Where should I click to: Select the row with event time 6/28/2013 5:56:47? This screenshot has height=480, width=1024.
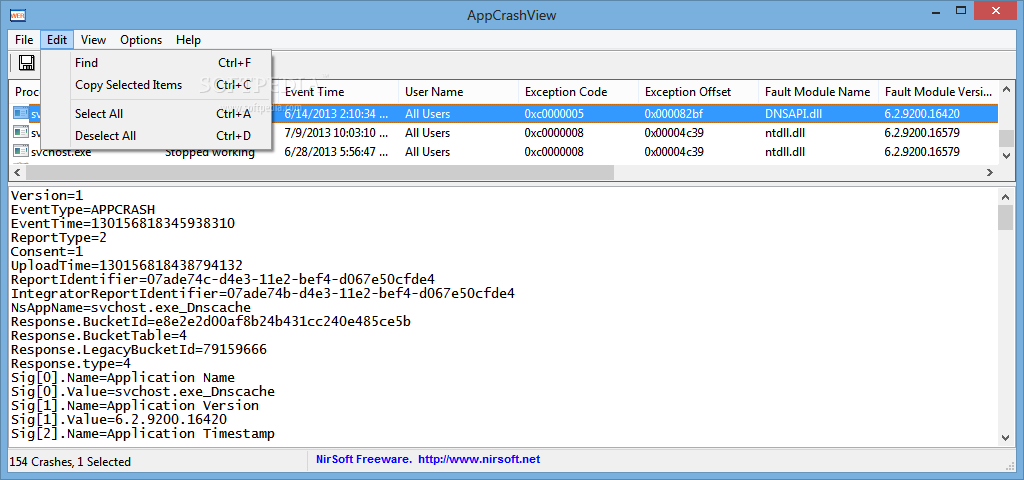(x=503, y=152)
